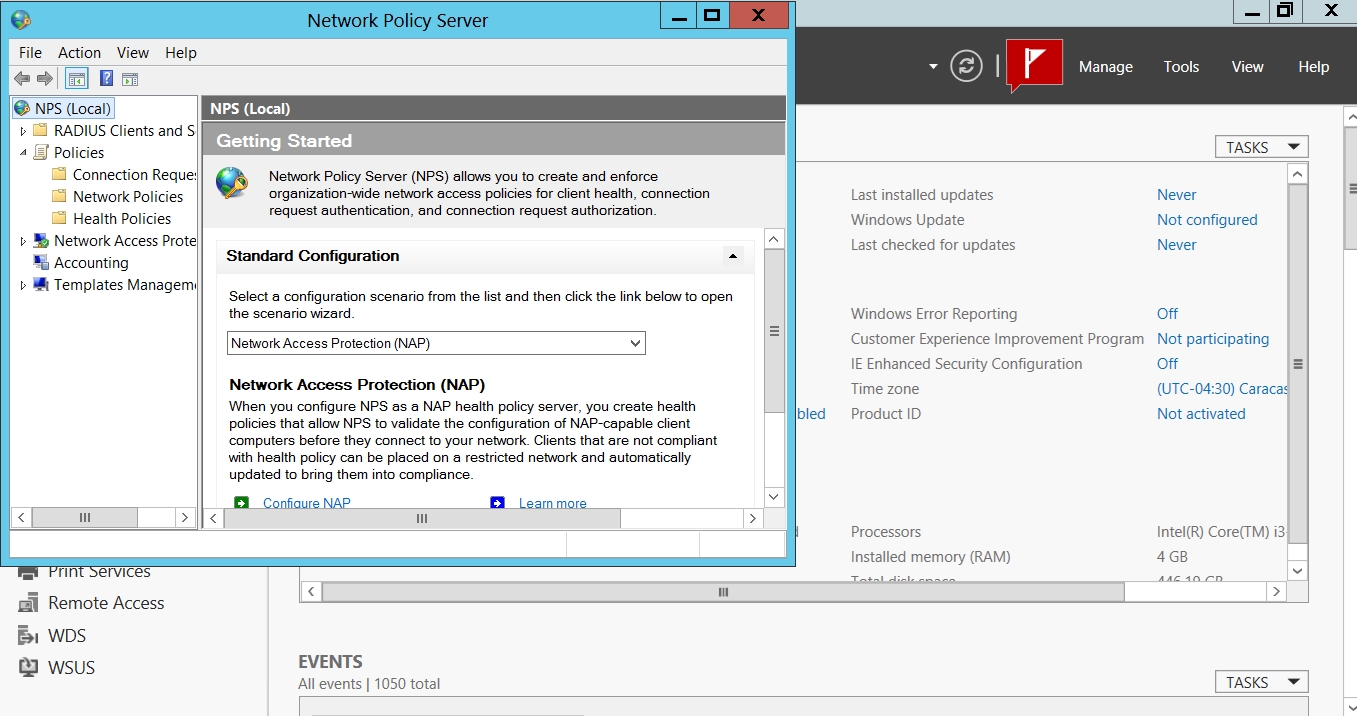Collapse the Standard Configuration section
Screen dimensions: 1357x716
733,256
